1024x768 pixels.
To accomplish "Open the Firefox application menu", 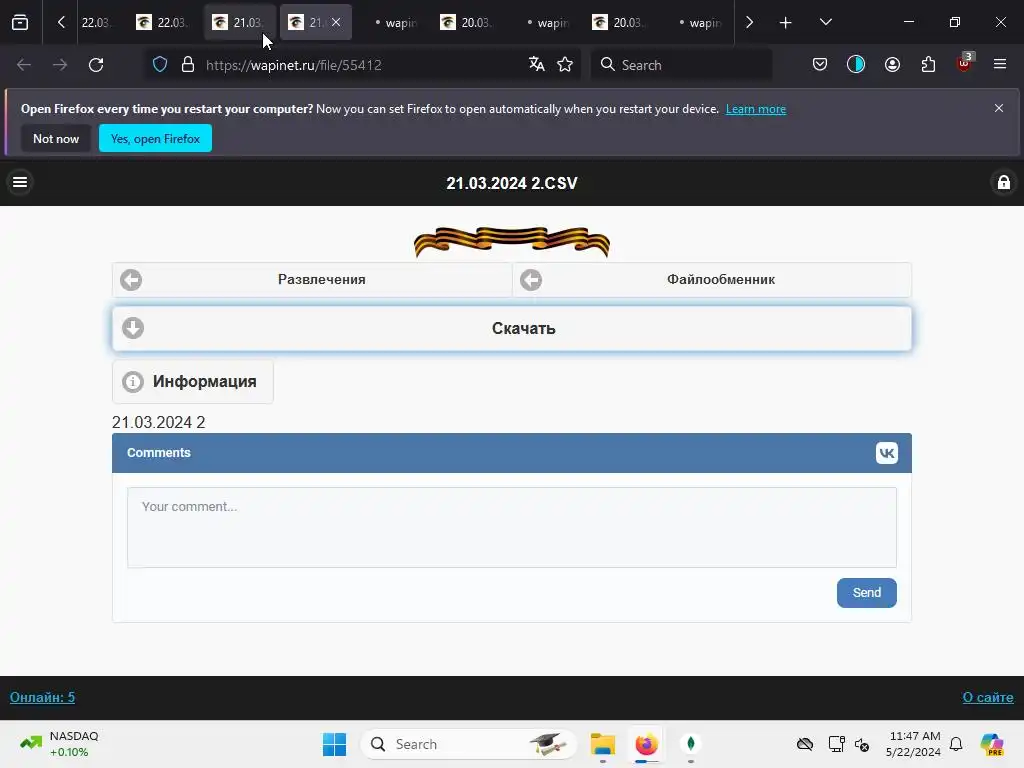I will pos(1000,64).
